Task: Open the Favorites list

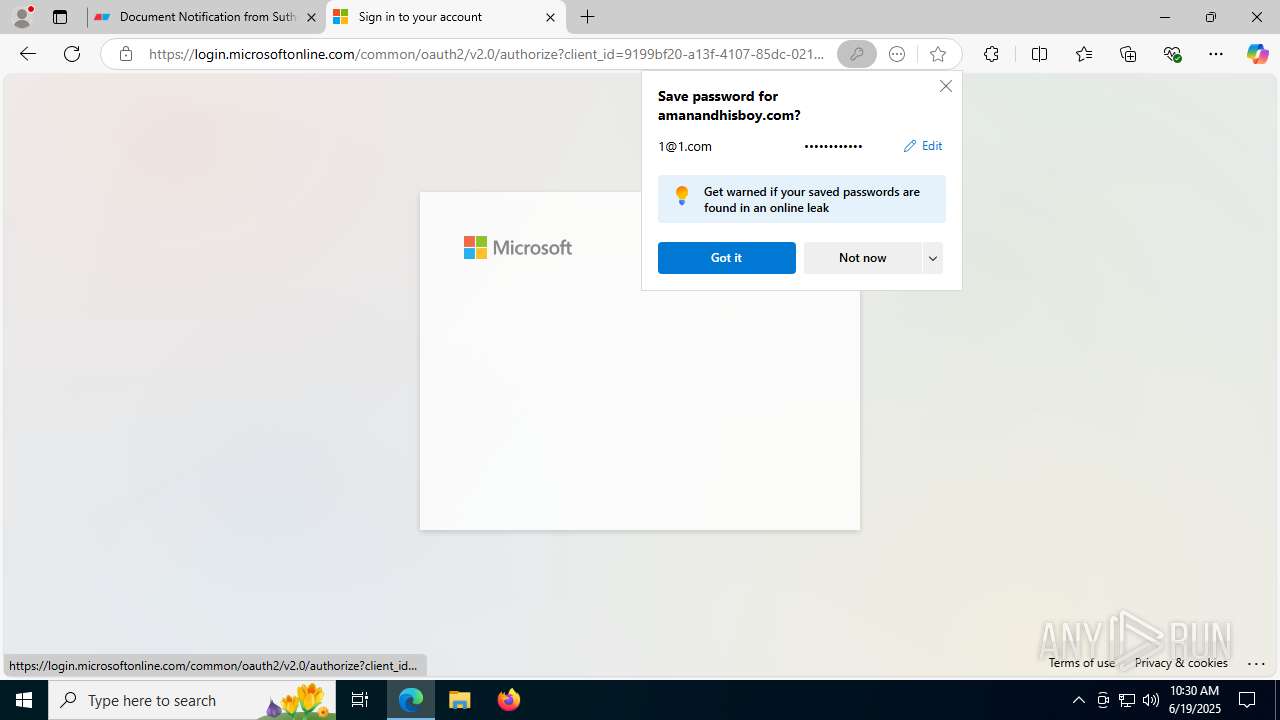Action: coord(1083,54)
